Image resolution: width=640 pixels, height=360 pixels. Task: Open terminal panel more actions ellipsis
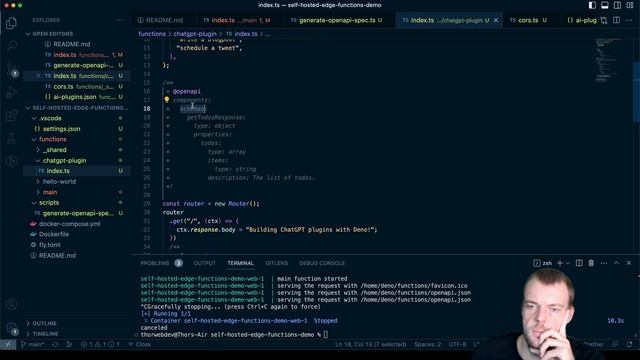pyautogui.click(x=604, y=263)
